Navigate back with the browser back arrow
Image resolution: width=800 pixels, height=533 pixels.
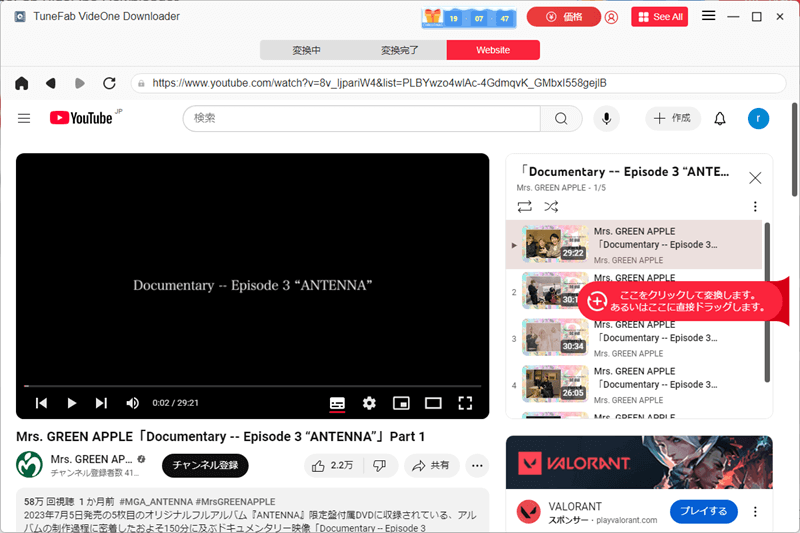click(x=51, y=83)
